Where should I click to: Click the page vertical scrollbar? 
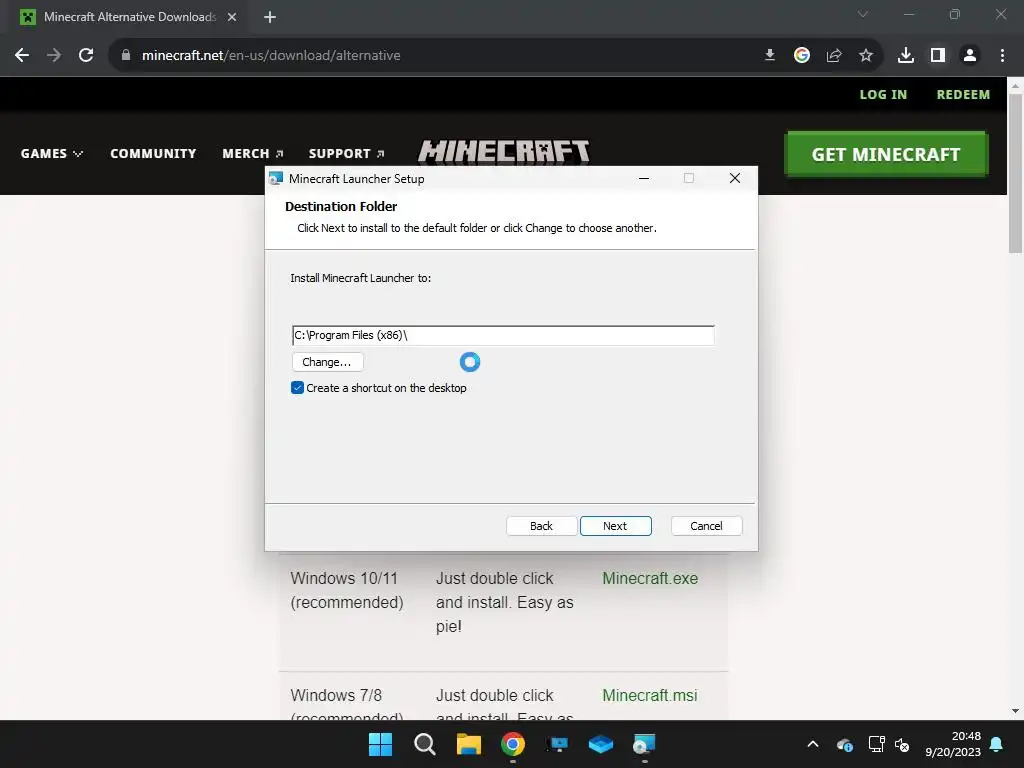1015,173
